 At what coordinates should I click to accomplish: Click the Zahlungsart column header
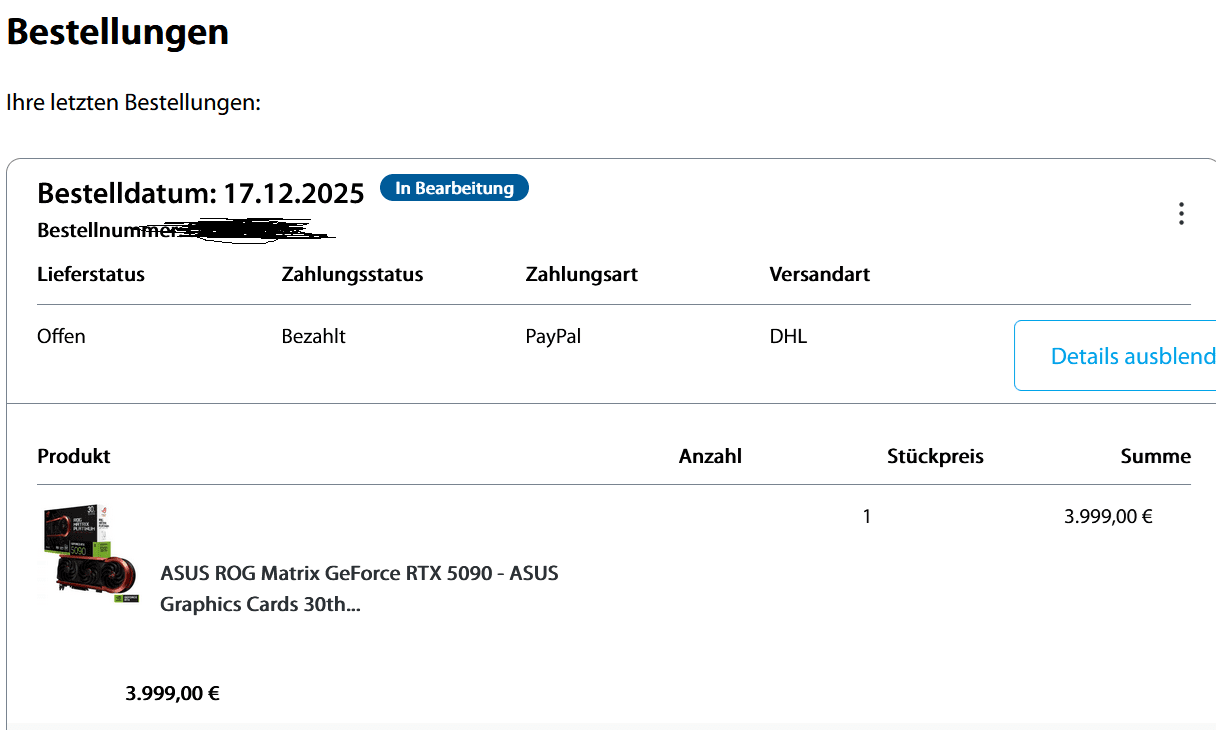(x=581, y=274)
